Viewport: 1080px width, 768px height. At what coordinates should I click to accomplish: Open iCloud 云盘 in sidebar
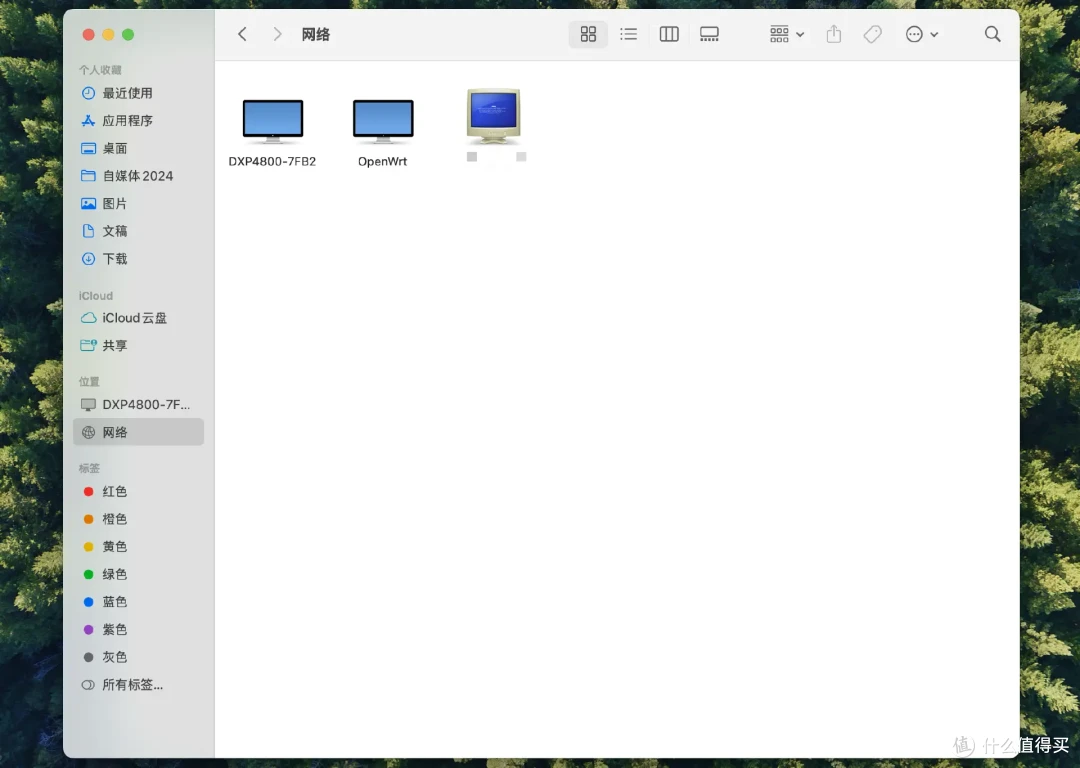click(138, 318)
